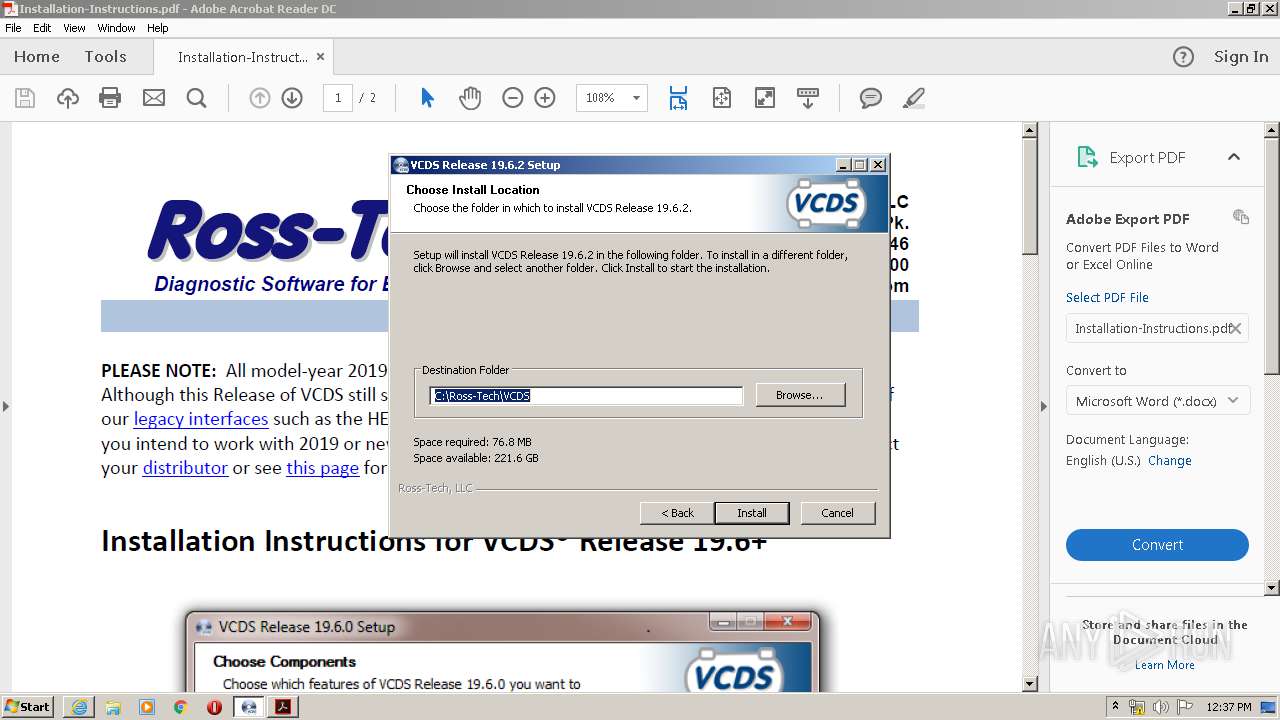This screenshot has width=1280, height=720.
Task: Switch to the Home tab
Action: pos(37,57)
